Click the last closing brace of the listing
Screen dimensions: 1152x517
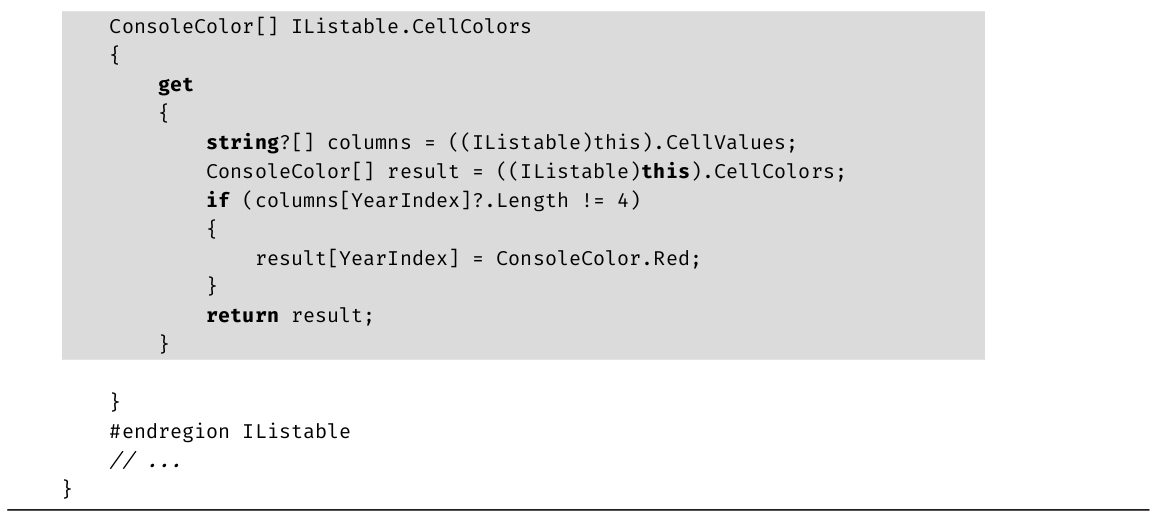(x=67, y=489)
